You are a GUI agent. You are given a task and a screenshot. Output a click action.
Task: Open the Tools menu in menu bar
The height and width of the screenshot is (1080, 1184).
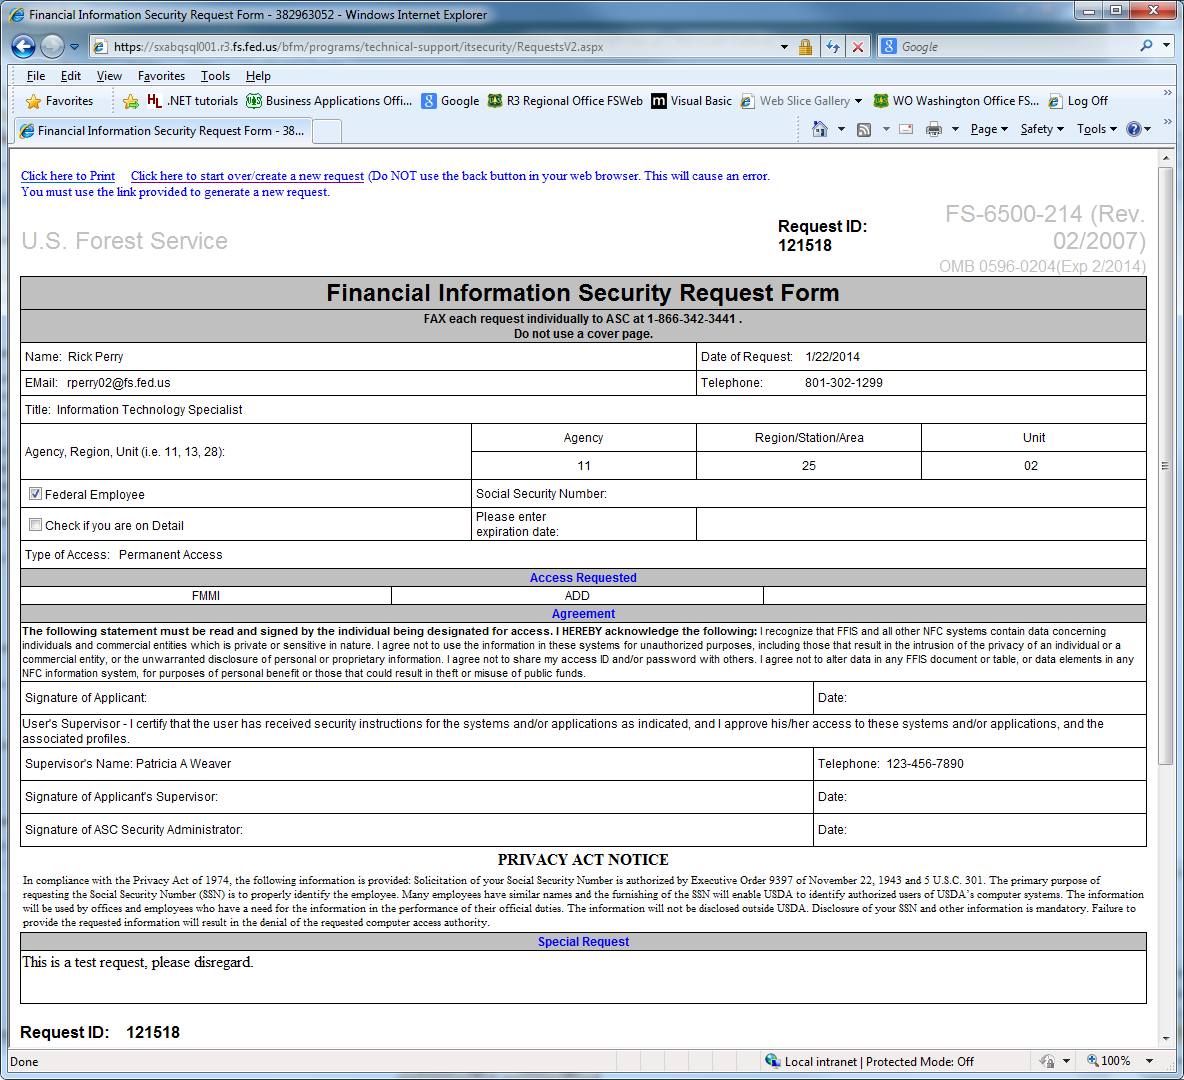[x=215, y=76]
